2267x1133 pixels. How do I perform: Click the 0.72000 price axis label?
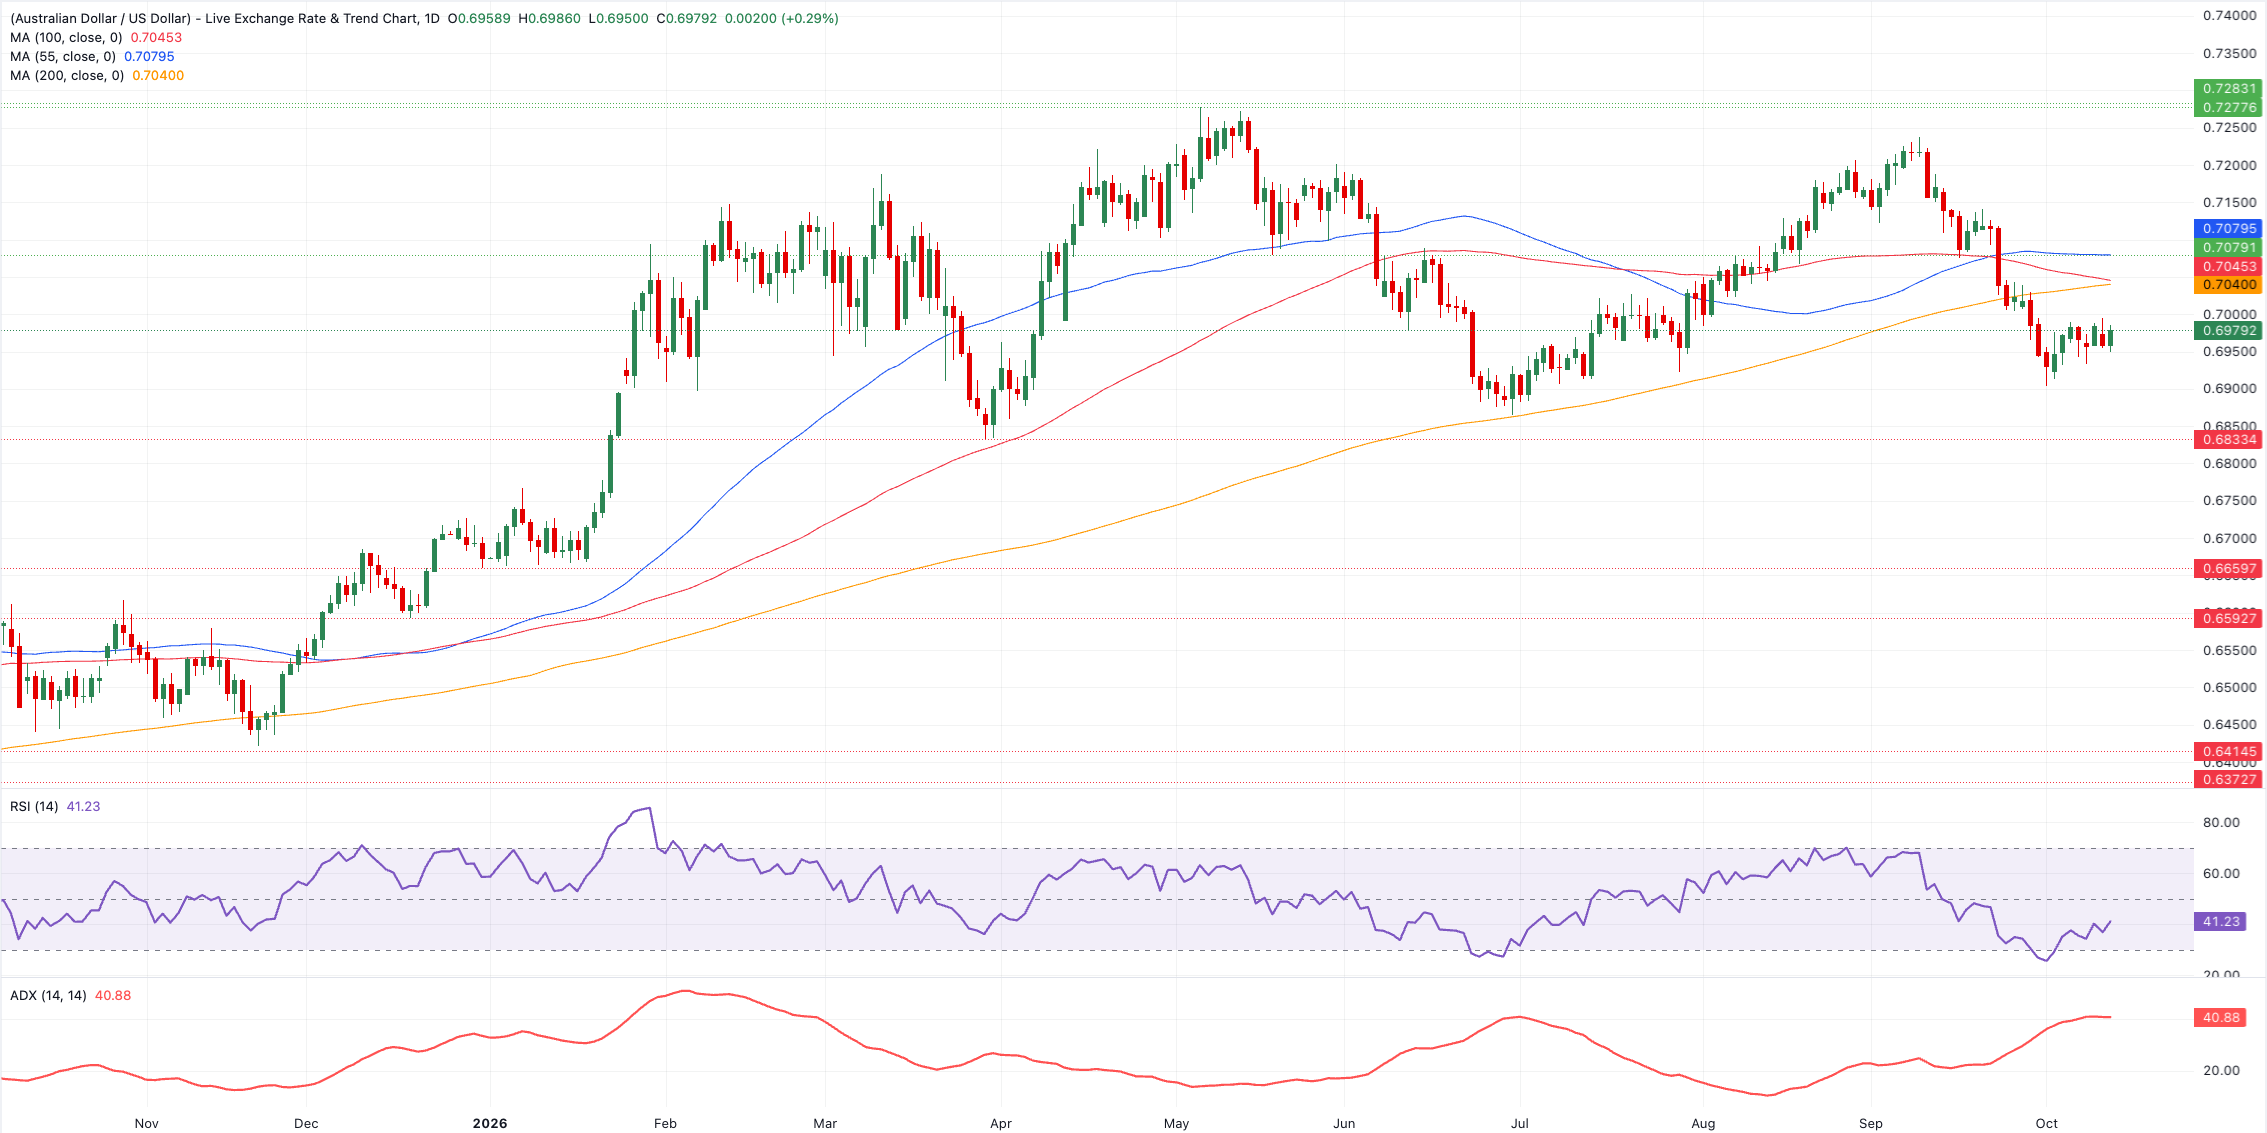click(x=2229, y=166)
